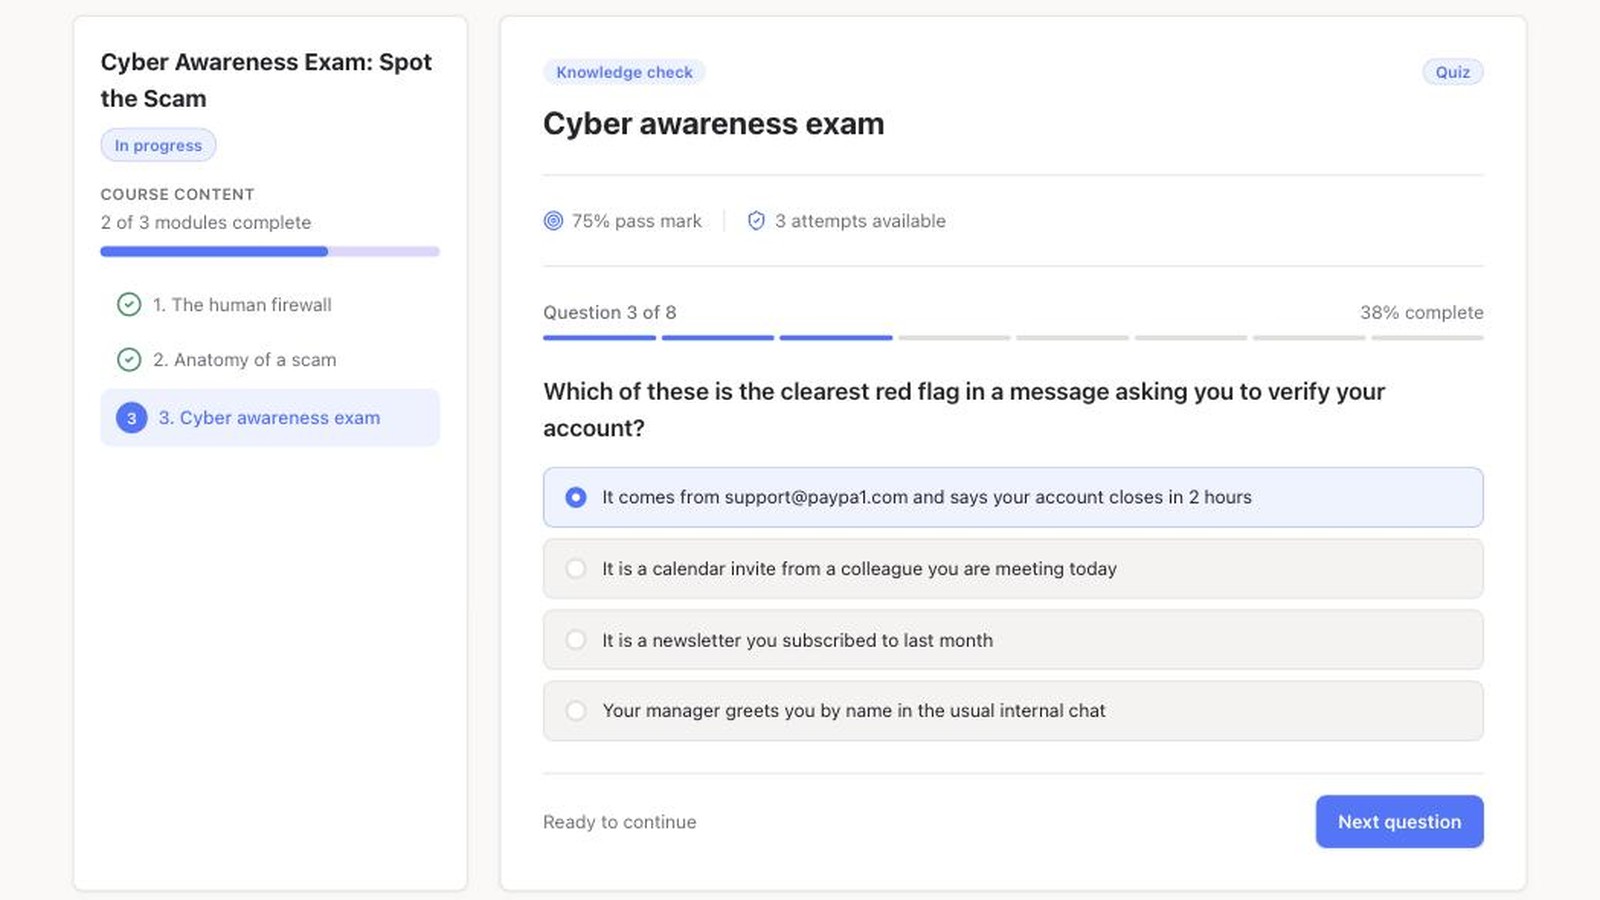
Task: Go to module 3. Cyber awareness exam
Action: click(270, 418)
